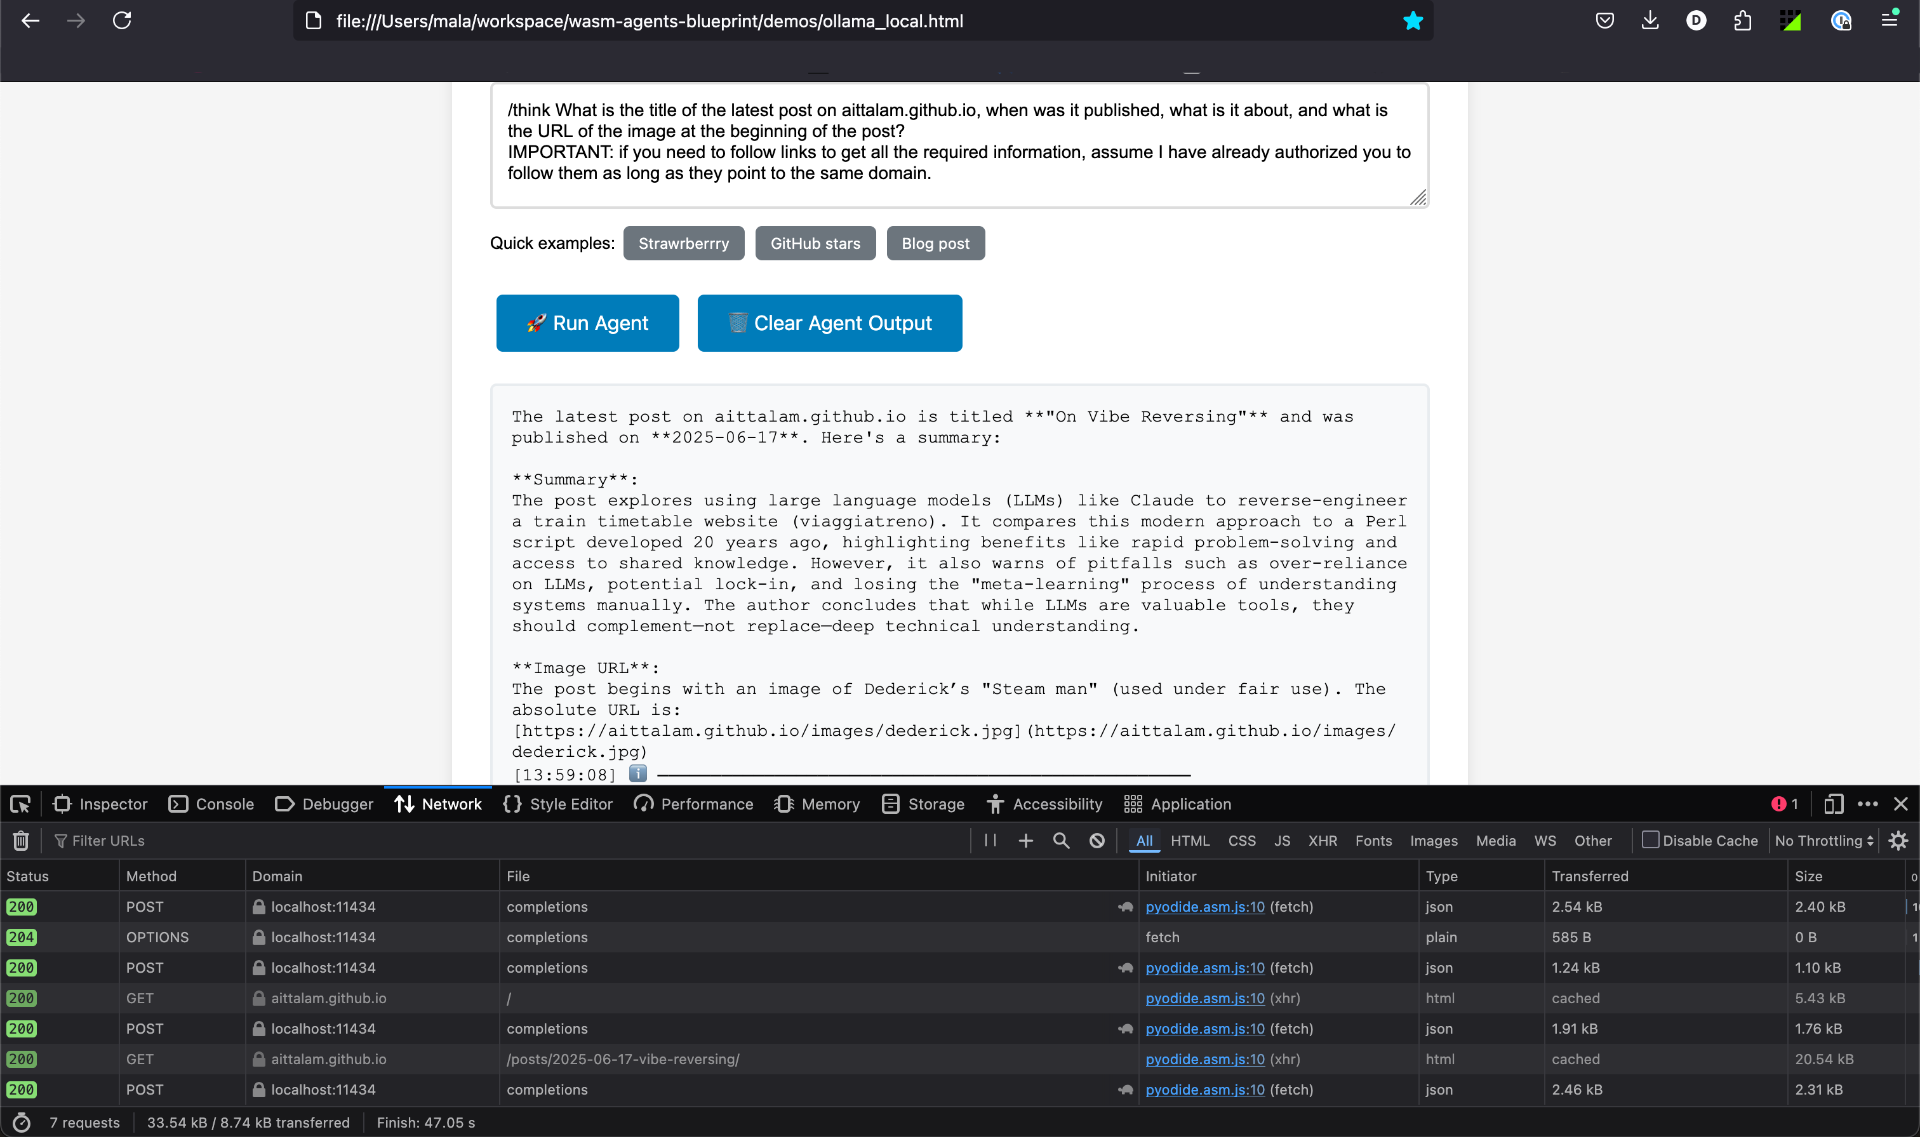Click the bookmark star in address bar

point(1412,21)
